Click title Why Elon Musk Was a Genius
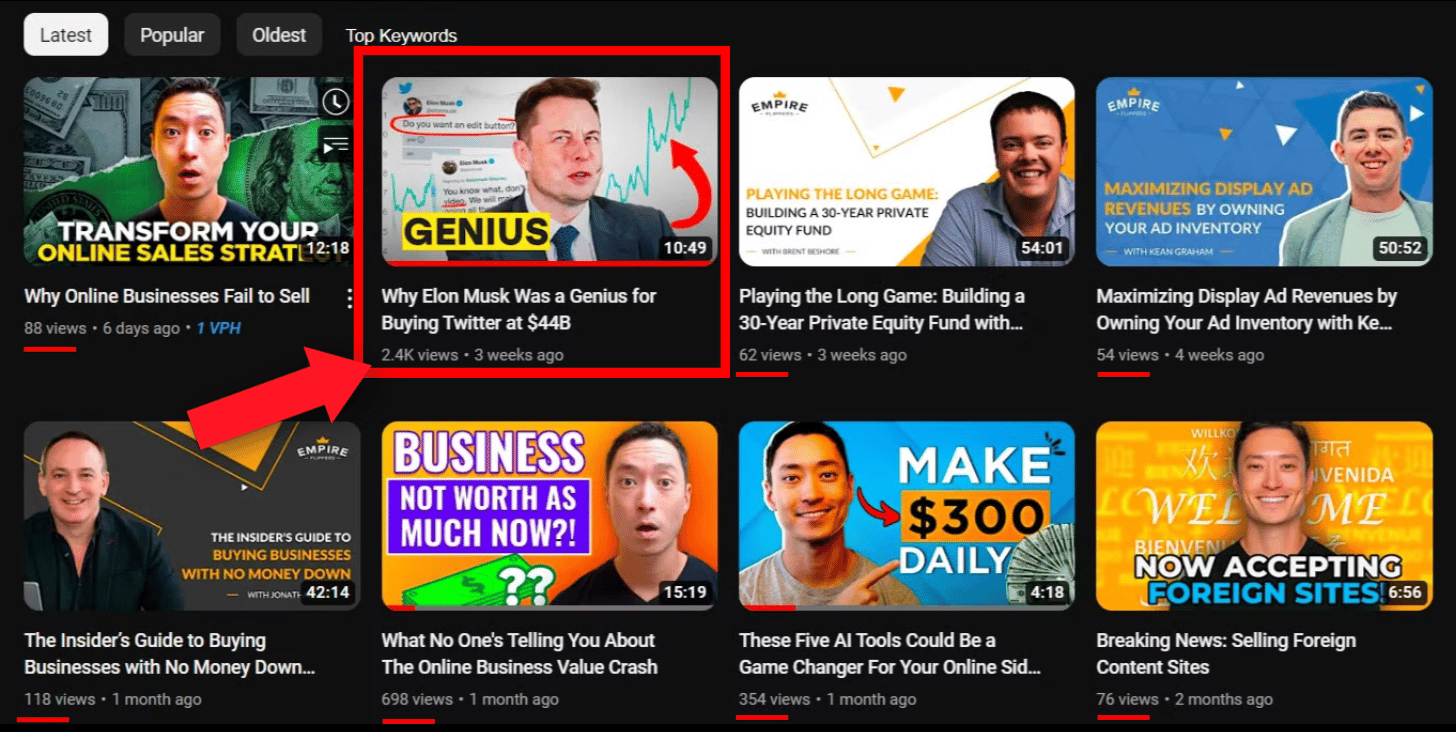This screenshot has height=732, width=1456. click(x=519, y=310)
